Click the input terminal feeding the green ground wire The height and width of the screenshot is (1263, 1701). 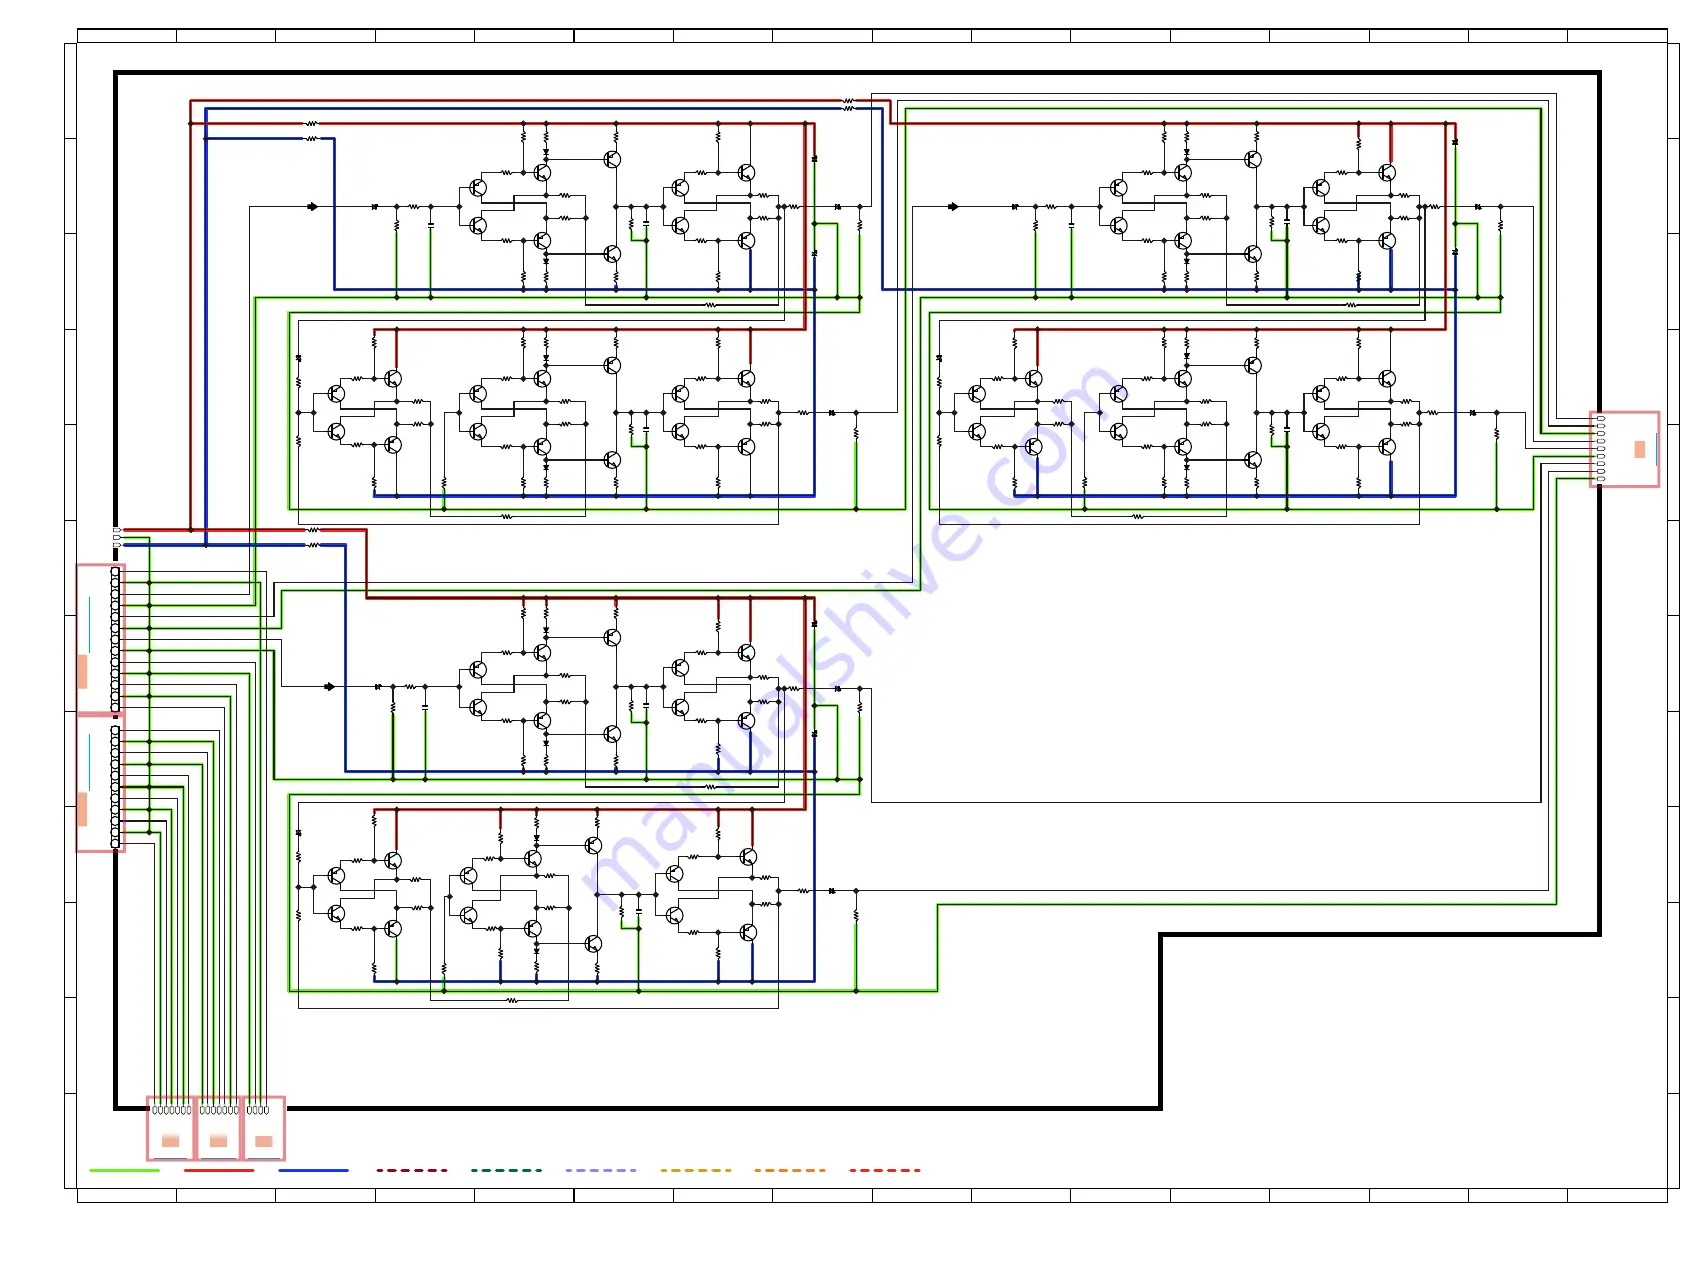pyautogui.click(x=117, y=538)
